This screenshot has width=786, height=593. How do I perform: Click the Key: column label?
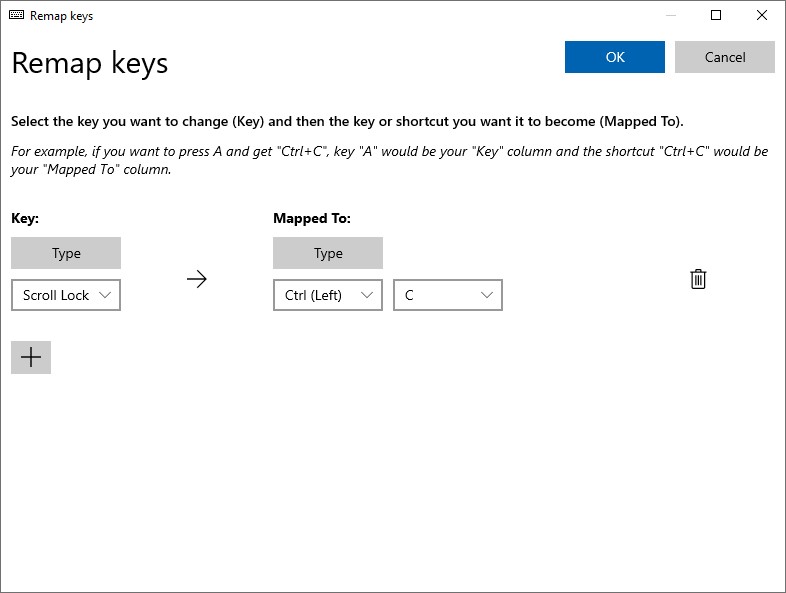pyautogui.click(x=25, y=218)
